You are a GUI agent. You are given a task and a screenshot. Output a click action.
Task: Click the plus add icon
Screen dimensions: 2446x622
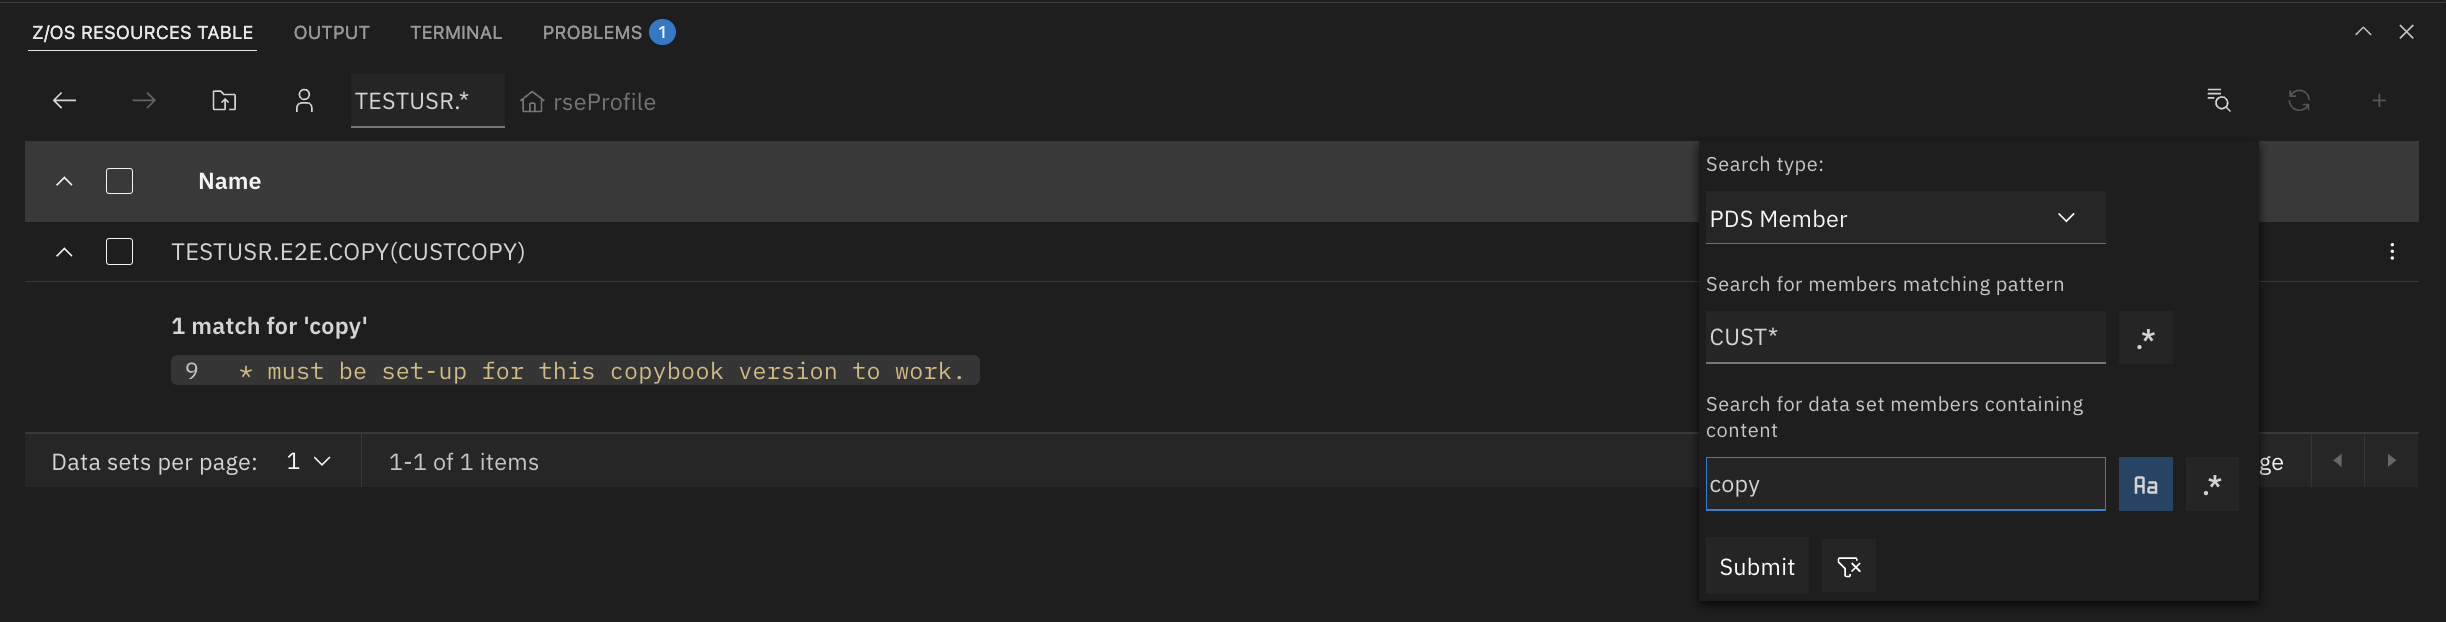click(x=2379, y=101)
